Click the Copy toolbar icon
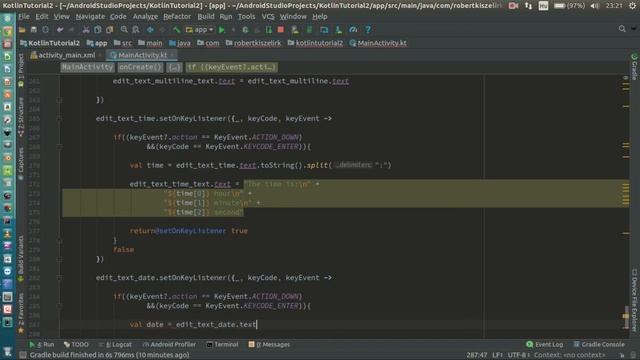The height and width of the screenshot is (360, 640). point(98,30)
